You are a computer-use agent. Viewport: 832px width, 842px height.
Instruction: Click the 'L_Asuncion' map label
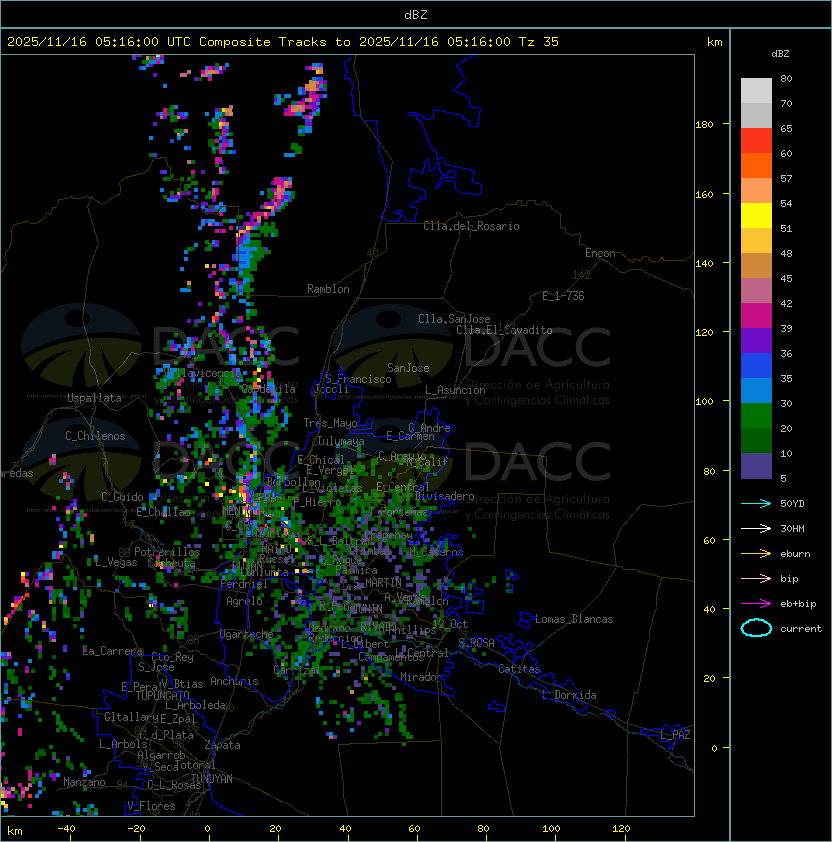click(x=455, y=390)
